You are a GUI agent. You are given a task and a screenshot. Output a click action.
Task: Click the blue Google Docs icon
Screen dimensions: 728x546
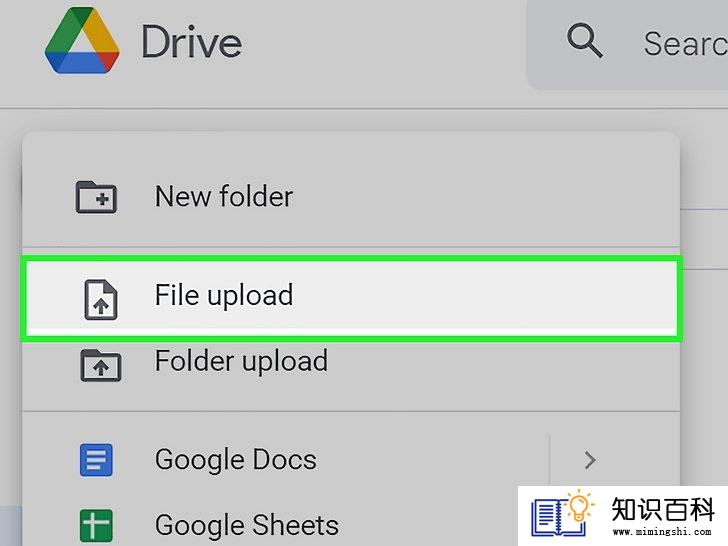point(96,460)
